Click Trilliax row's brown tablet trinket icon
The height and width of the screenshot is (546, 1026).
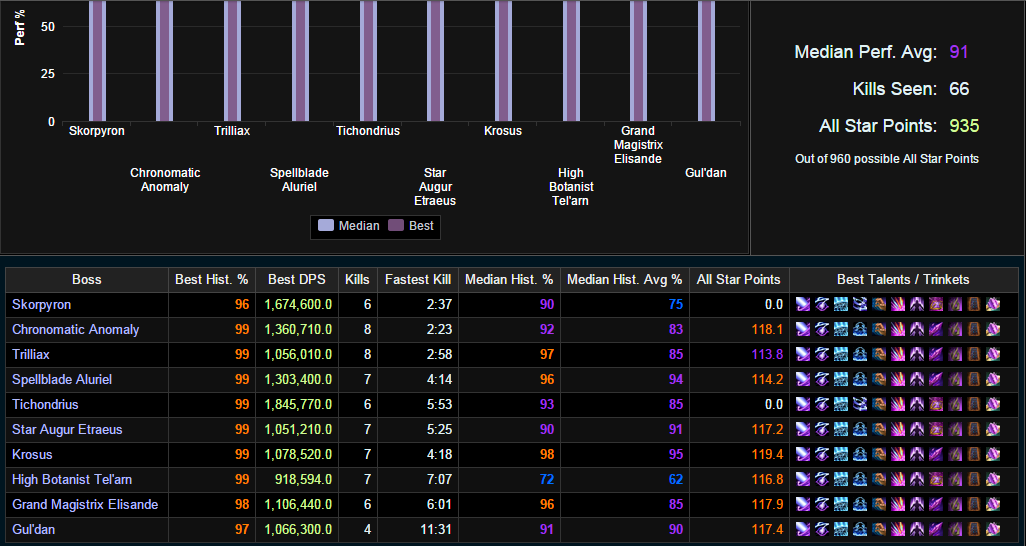click(974, 354)
